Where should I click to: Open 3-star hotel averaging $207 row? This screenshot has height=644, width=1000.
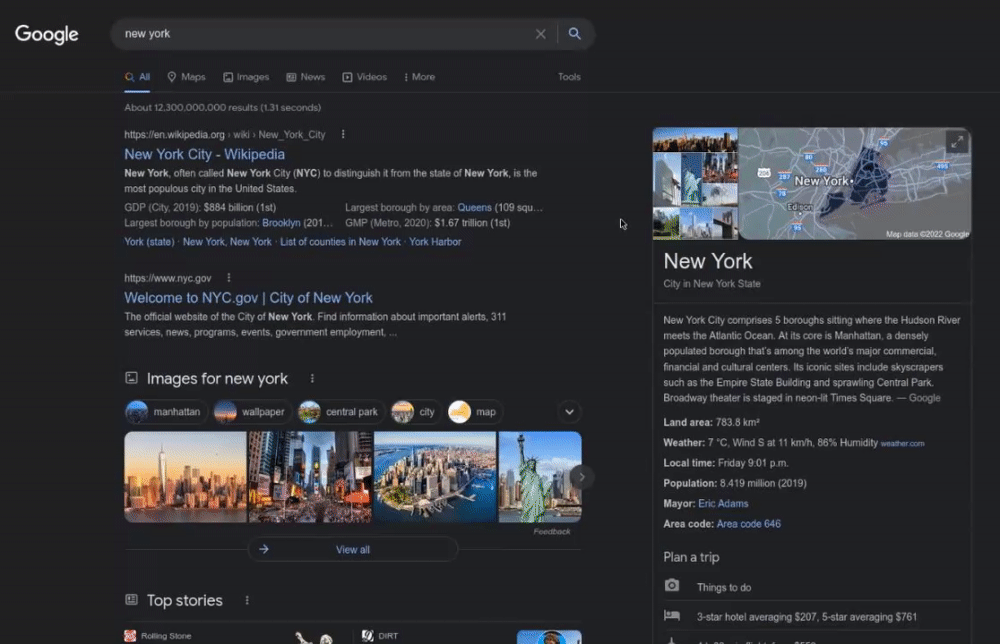(812, 617)
